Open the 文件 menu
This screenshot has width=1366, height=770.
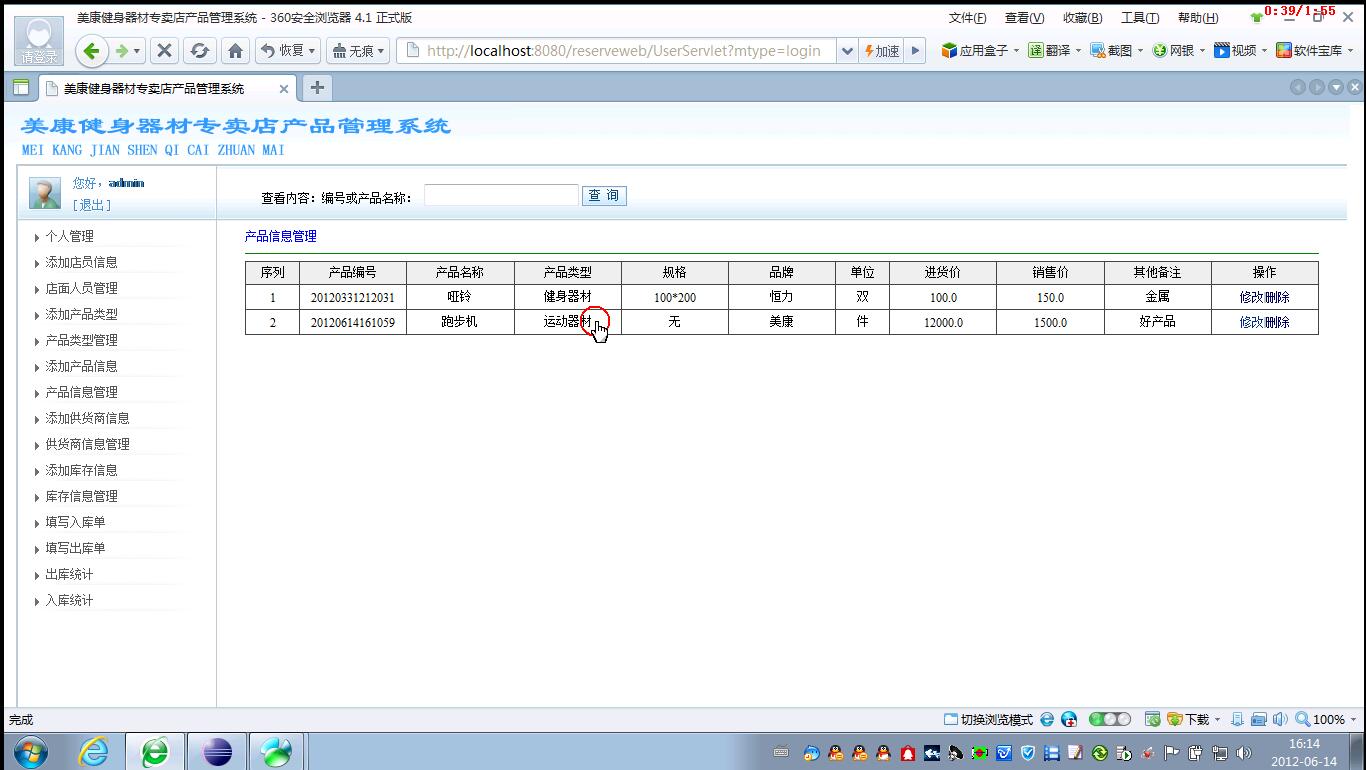click(x=967, y=18)
